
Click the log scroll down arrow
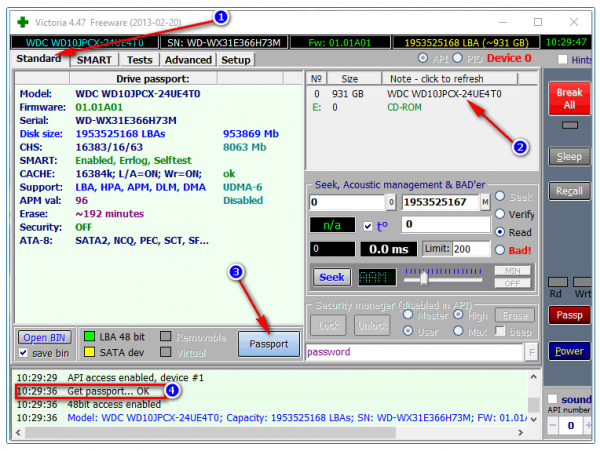[x=533, y=419]
